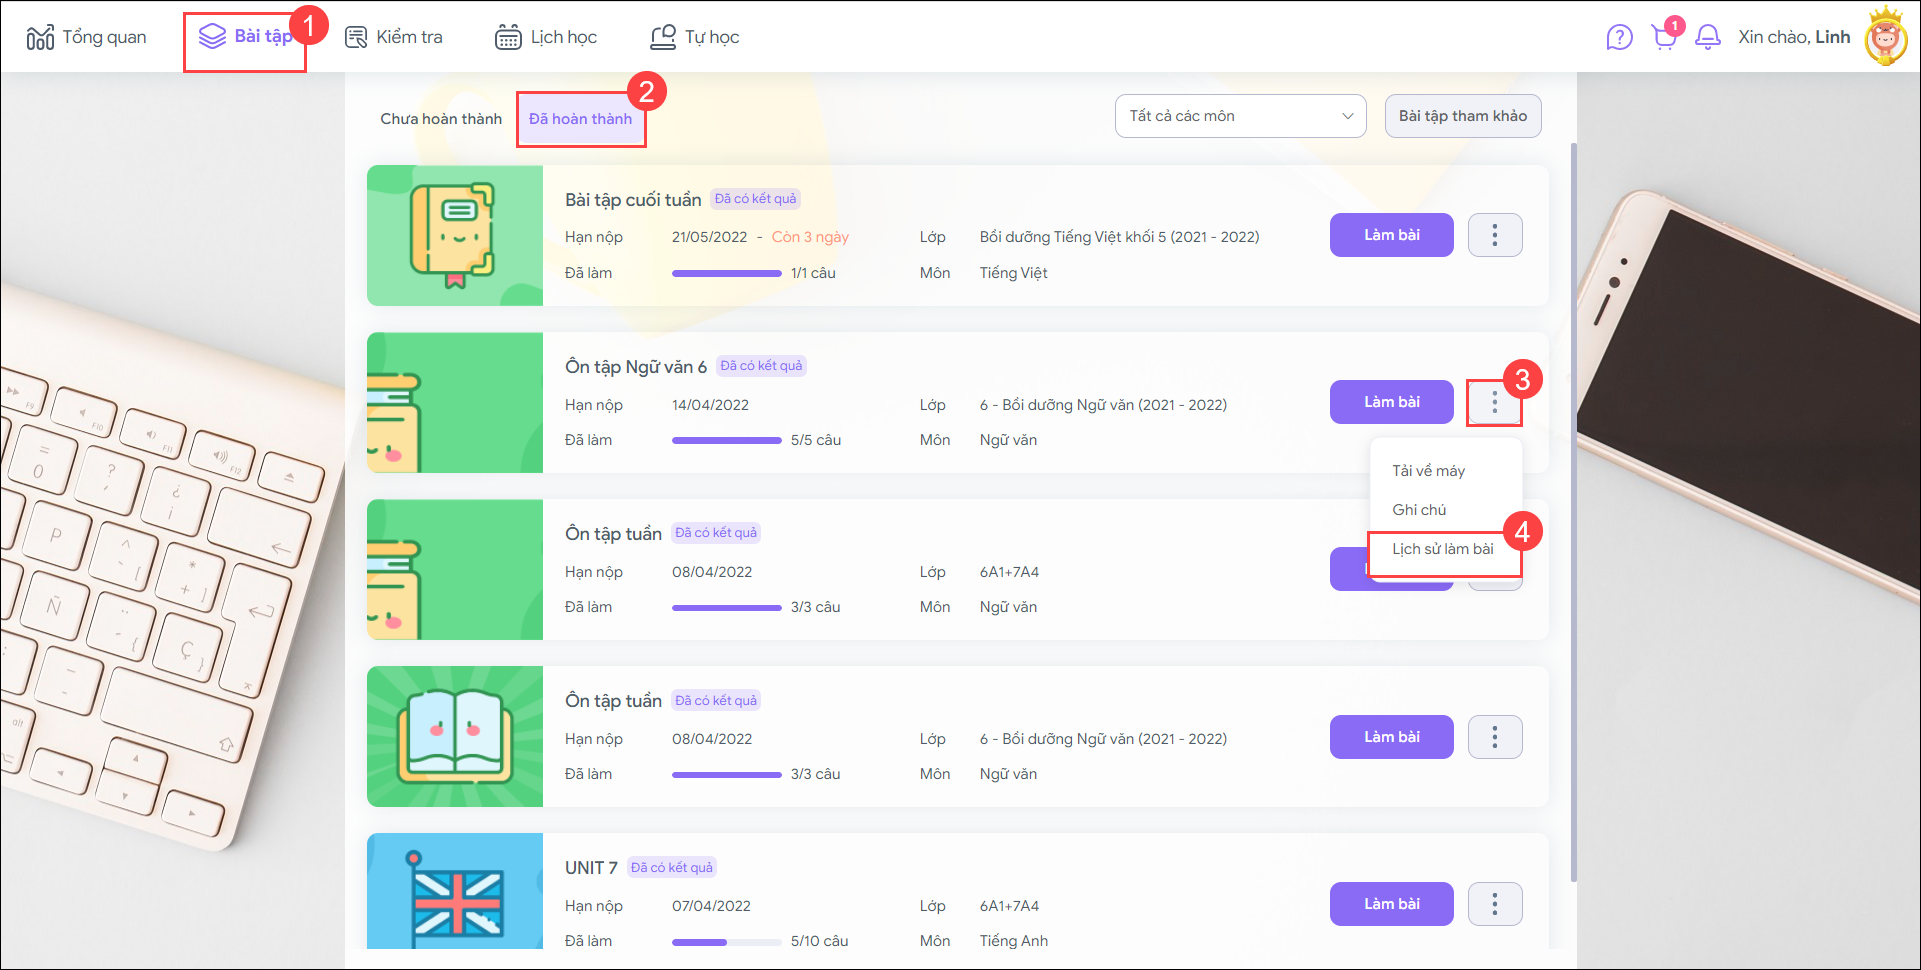Open 'Ôn tập tuần' title of 6 - Bồi dưỡng card
The height and width of the screenshot is (970, 1921).
(x=613, y=701)
